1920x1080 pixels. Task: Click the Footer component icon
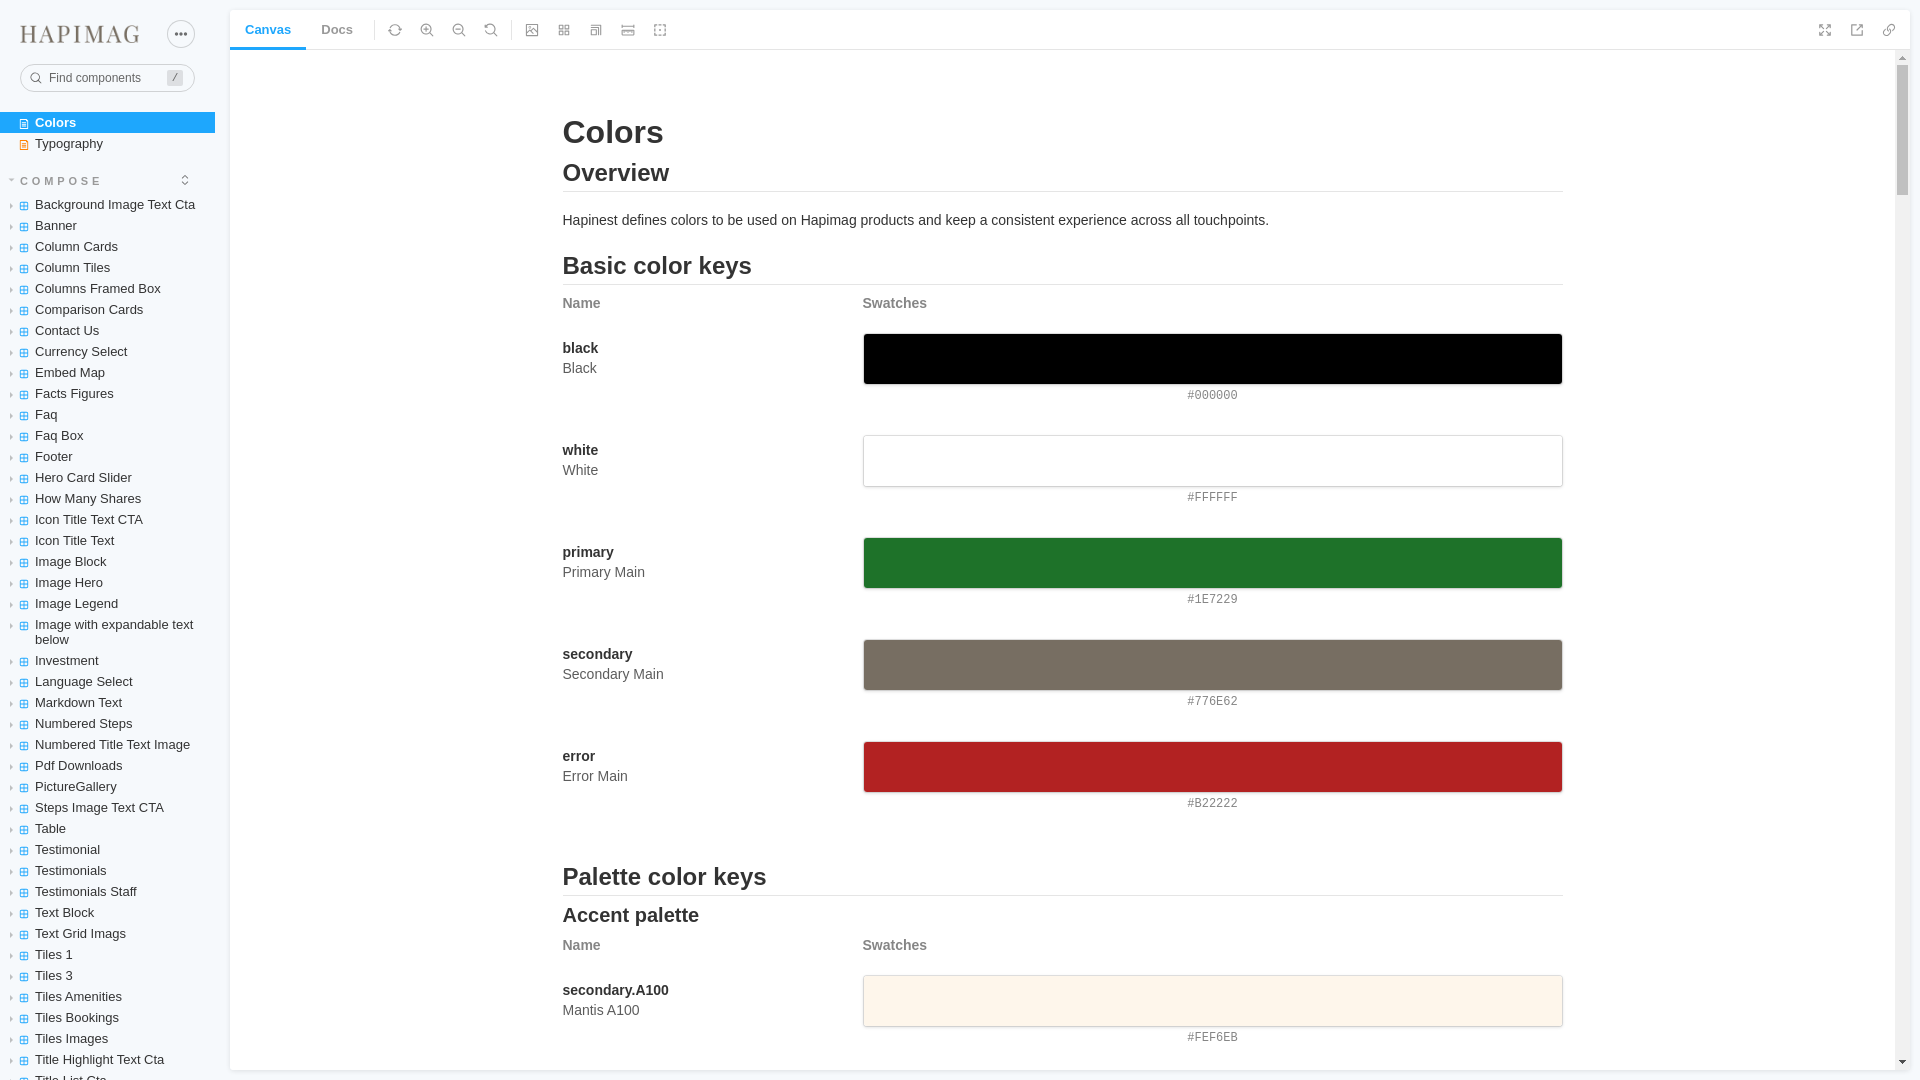pyautogui.click(x=24, y=457)
